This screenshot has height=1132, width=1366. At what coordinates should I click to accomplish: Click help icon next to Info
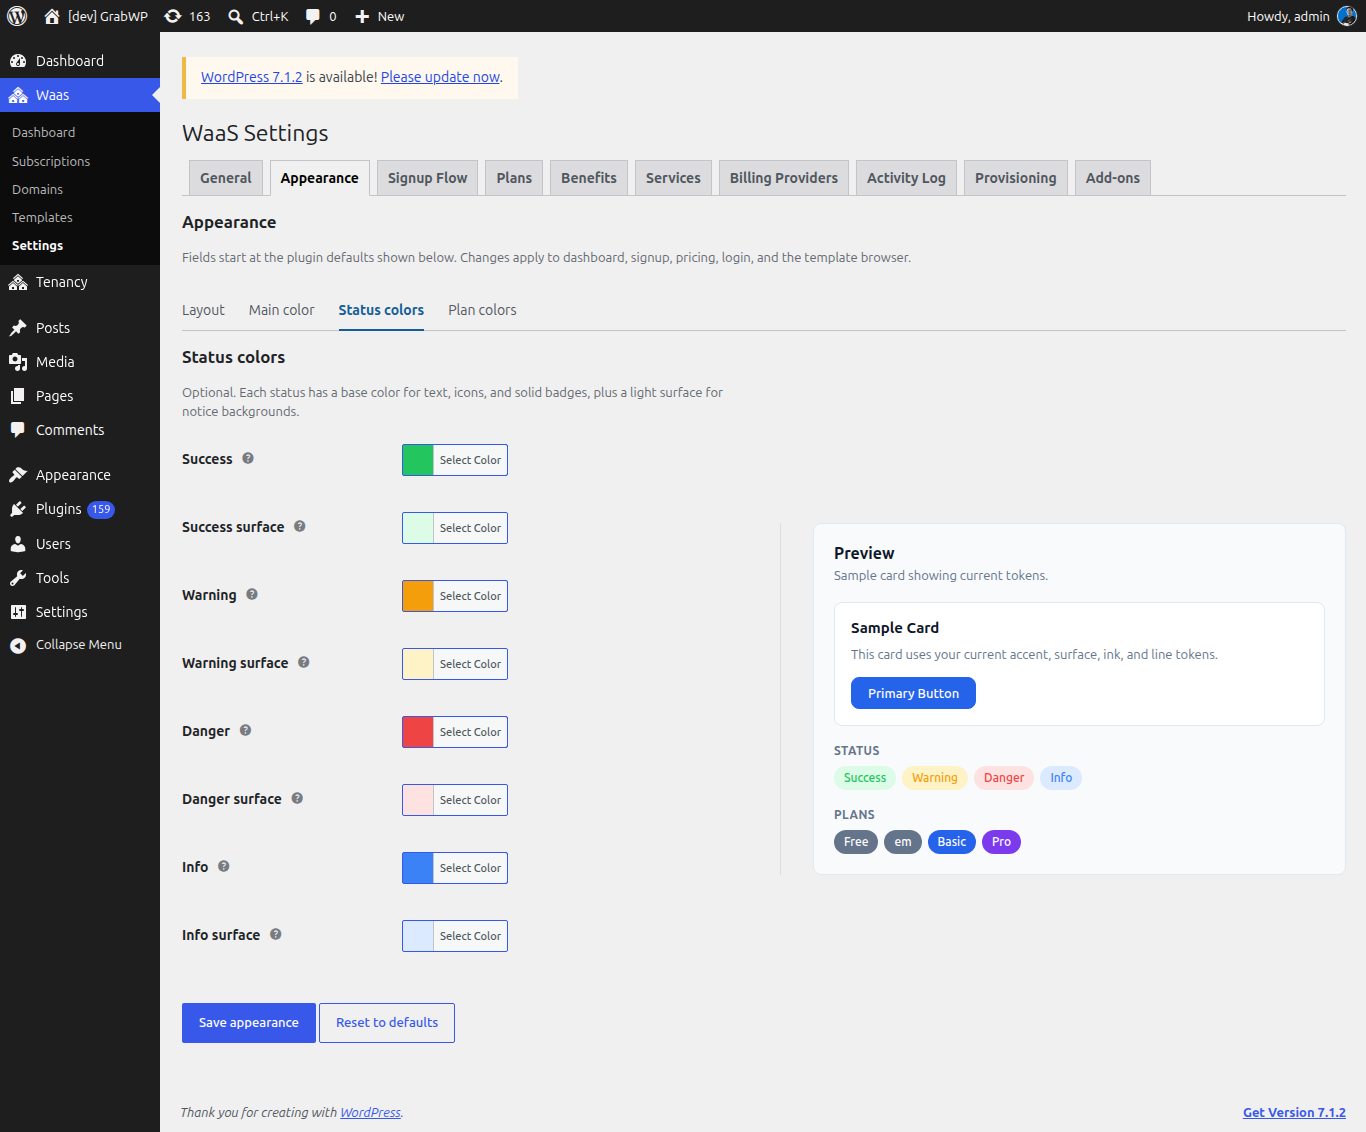(x=224, y=866)
